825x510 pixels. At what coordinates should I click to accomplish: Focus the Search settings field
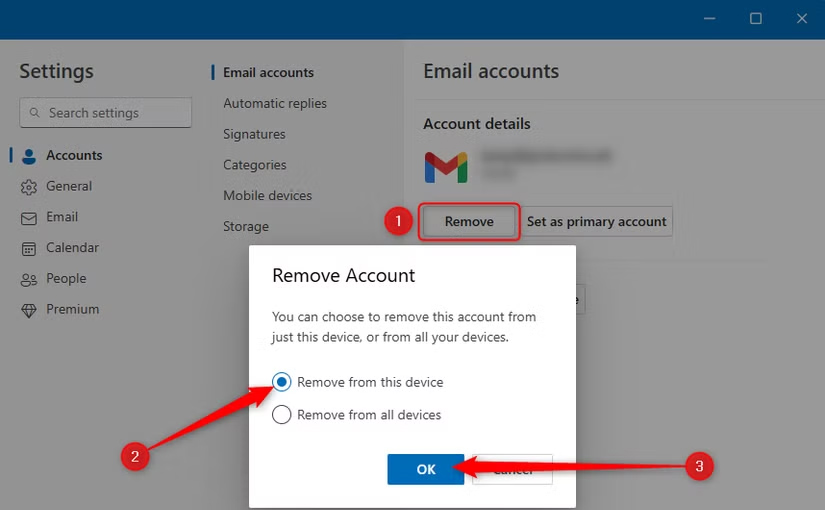105,113
